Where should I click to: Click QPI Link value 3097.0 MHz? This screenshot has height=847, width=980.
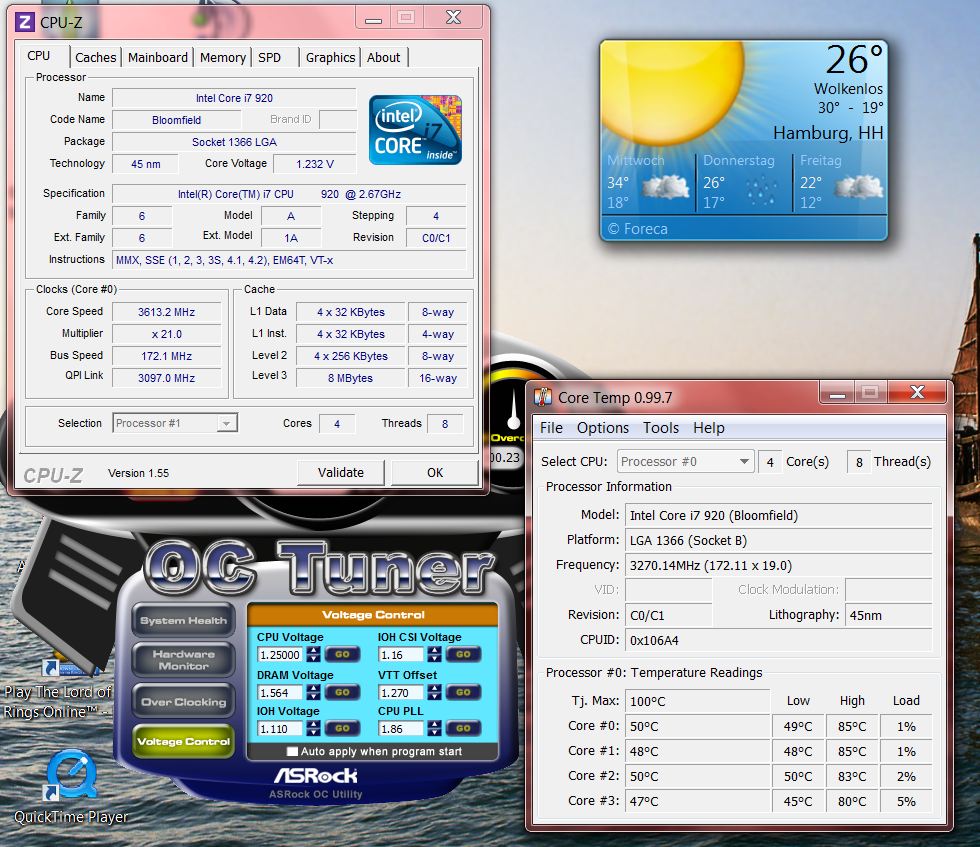tap(166, 378)
